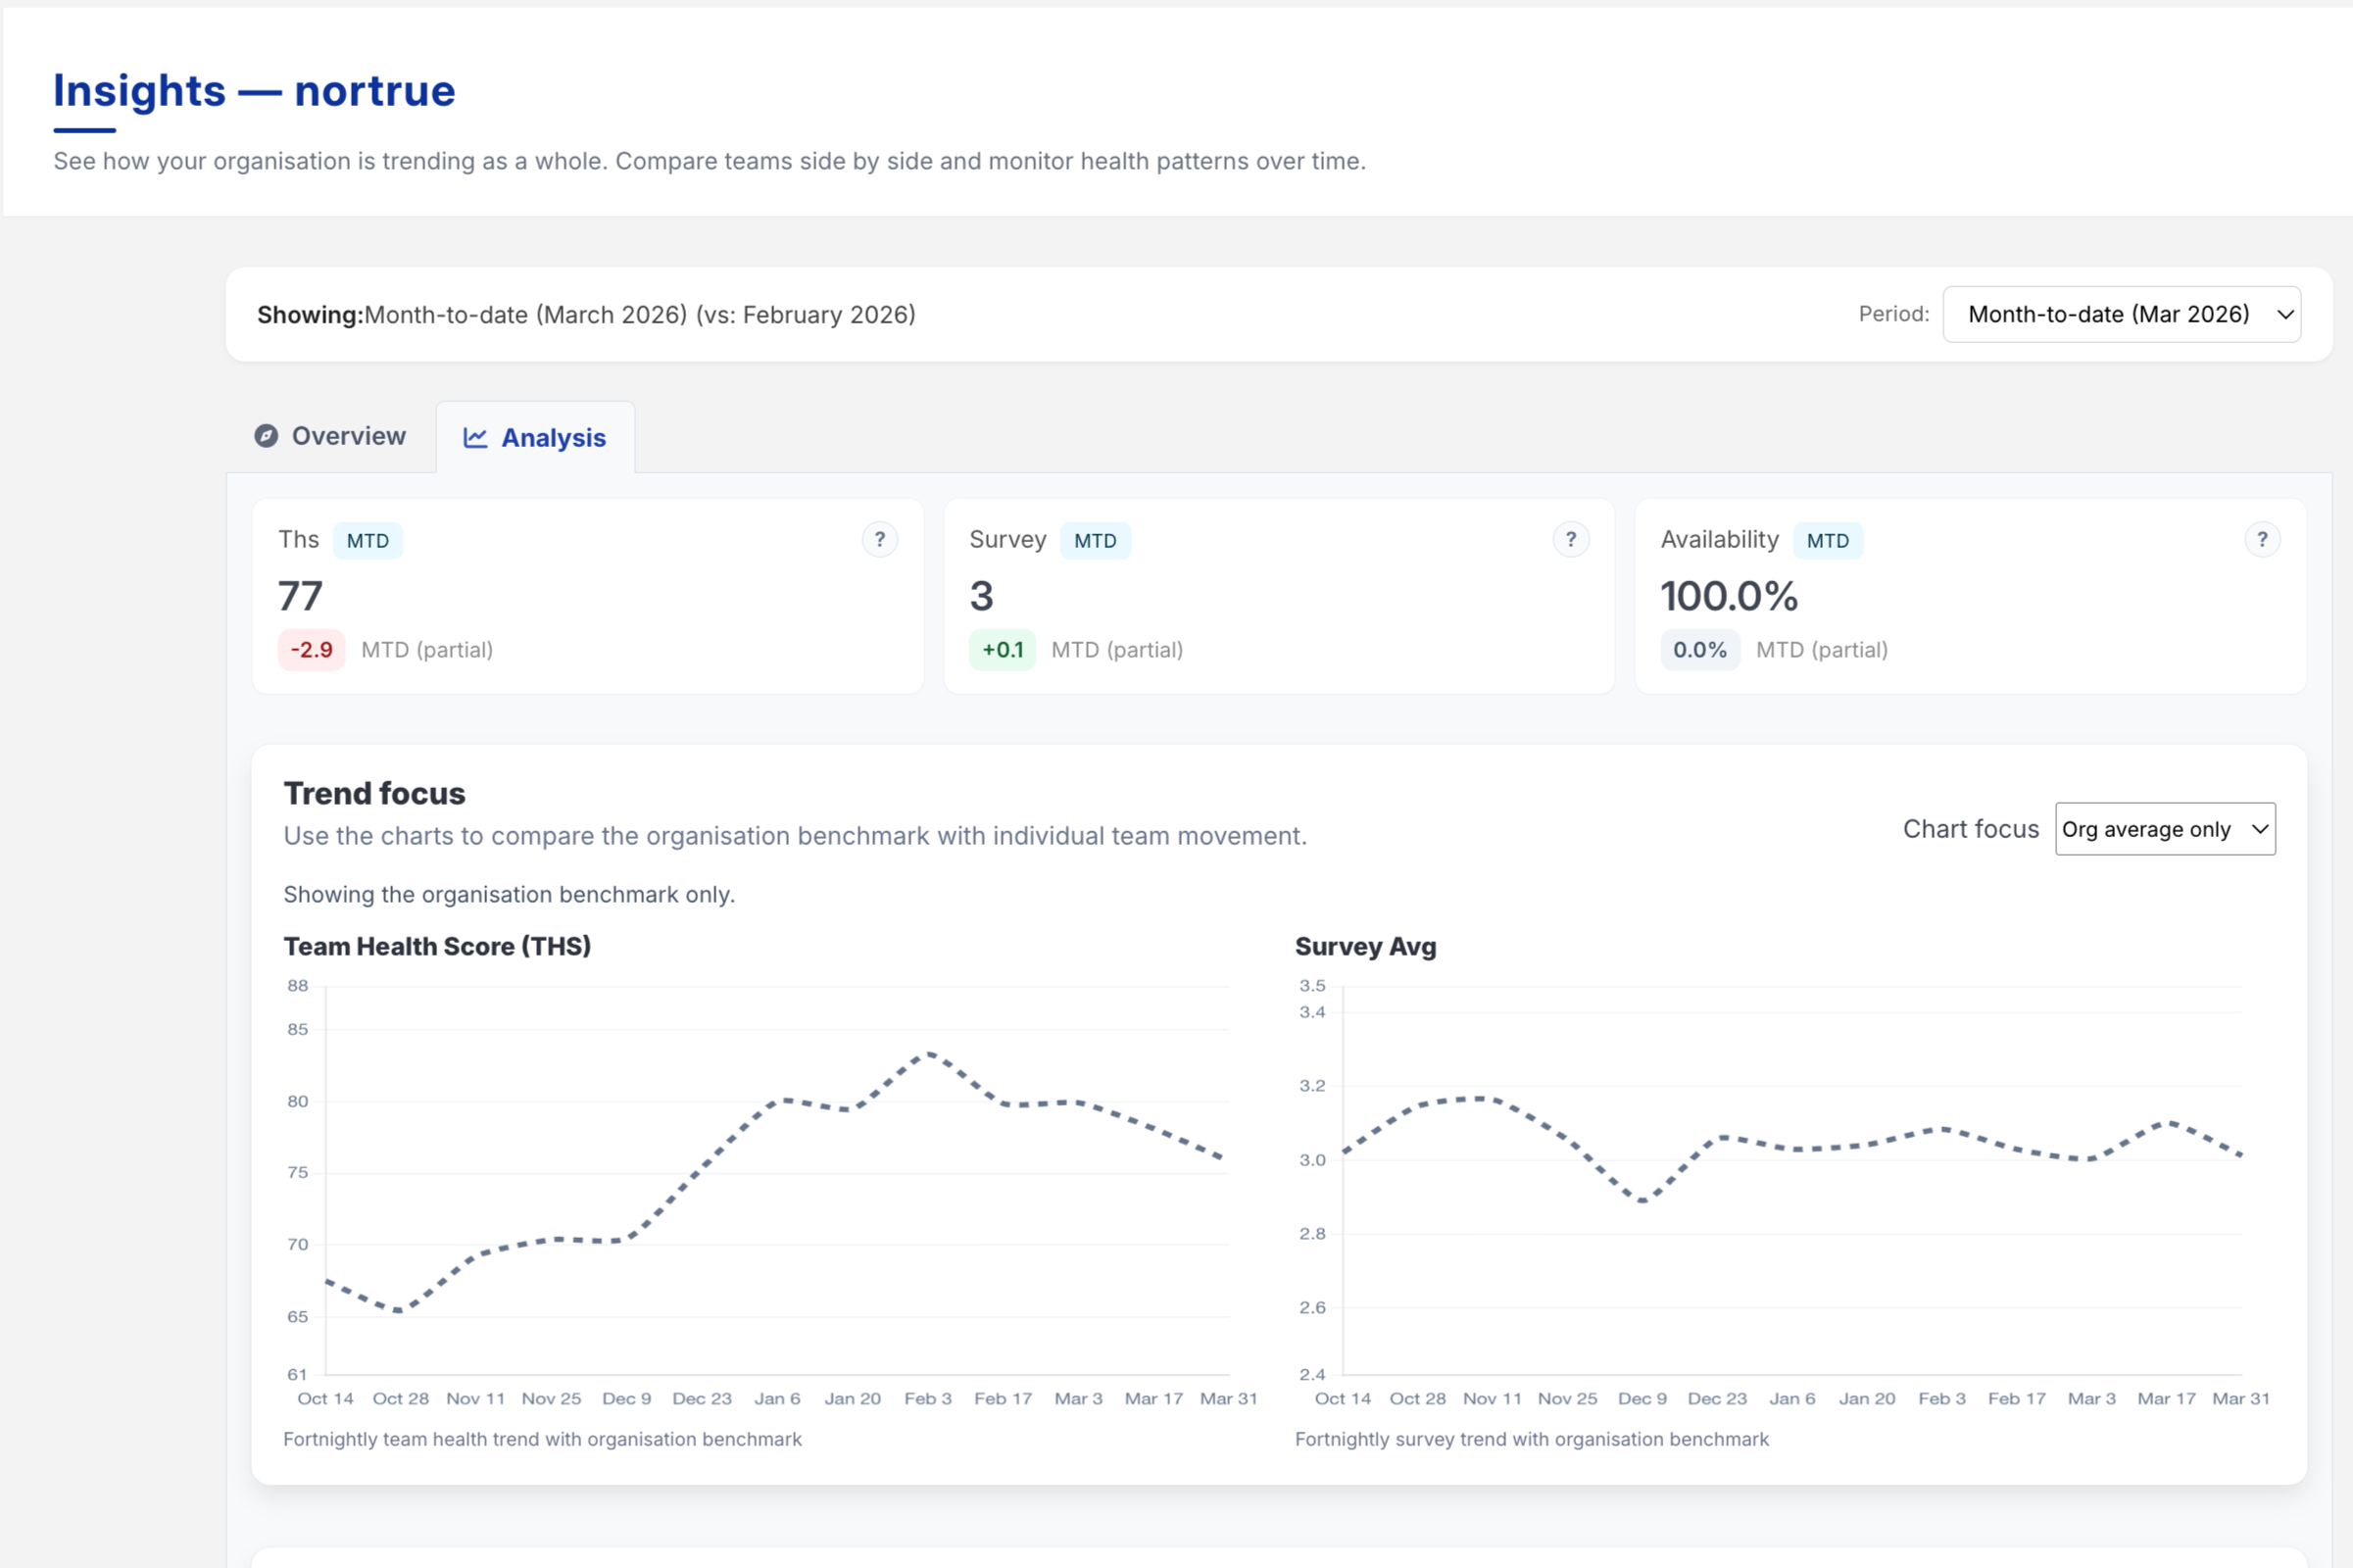Image resolution: width=2353 pixels, height=1568 pixels.
Task: Open the Period dropdown
Action: (2120, 314)
